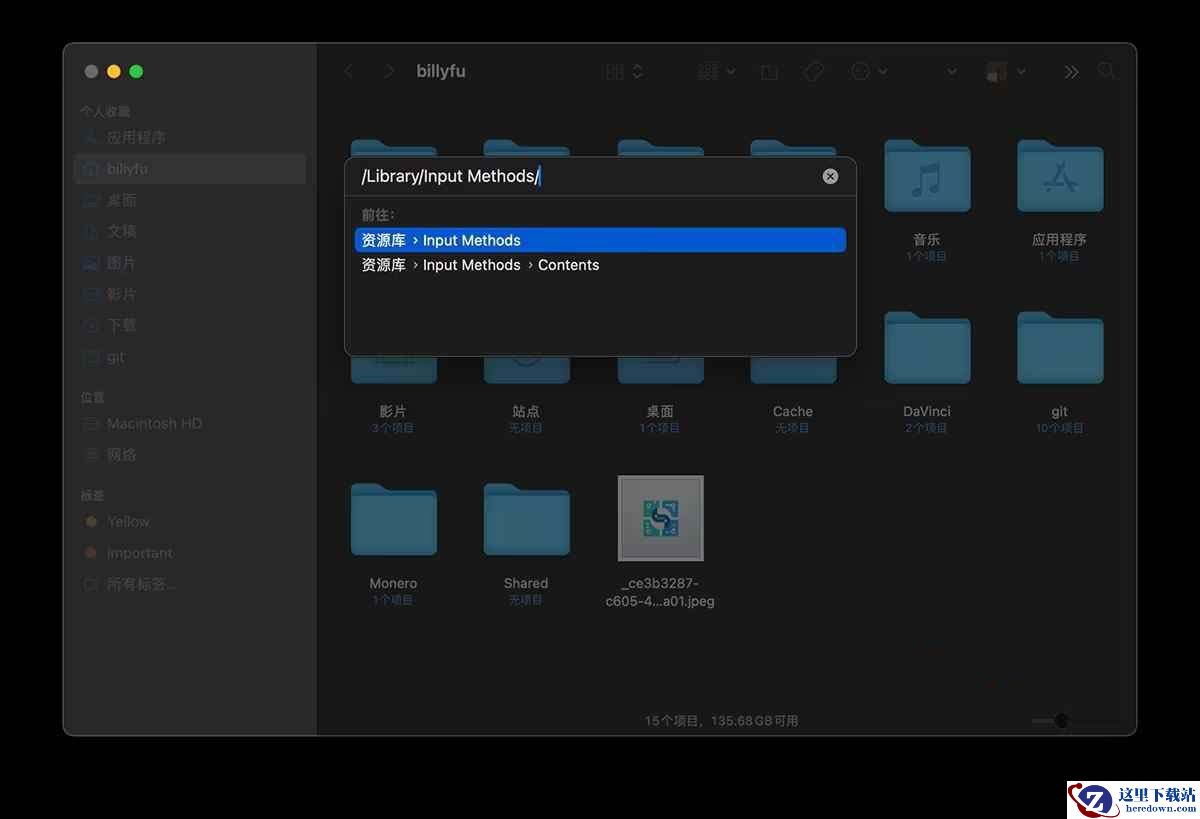The image size is (1200, 819).
Task: Open the Action ellipsis menu
Action: [868, 71]
